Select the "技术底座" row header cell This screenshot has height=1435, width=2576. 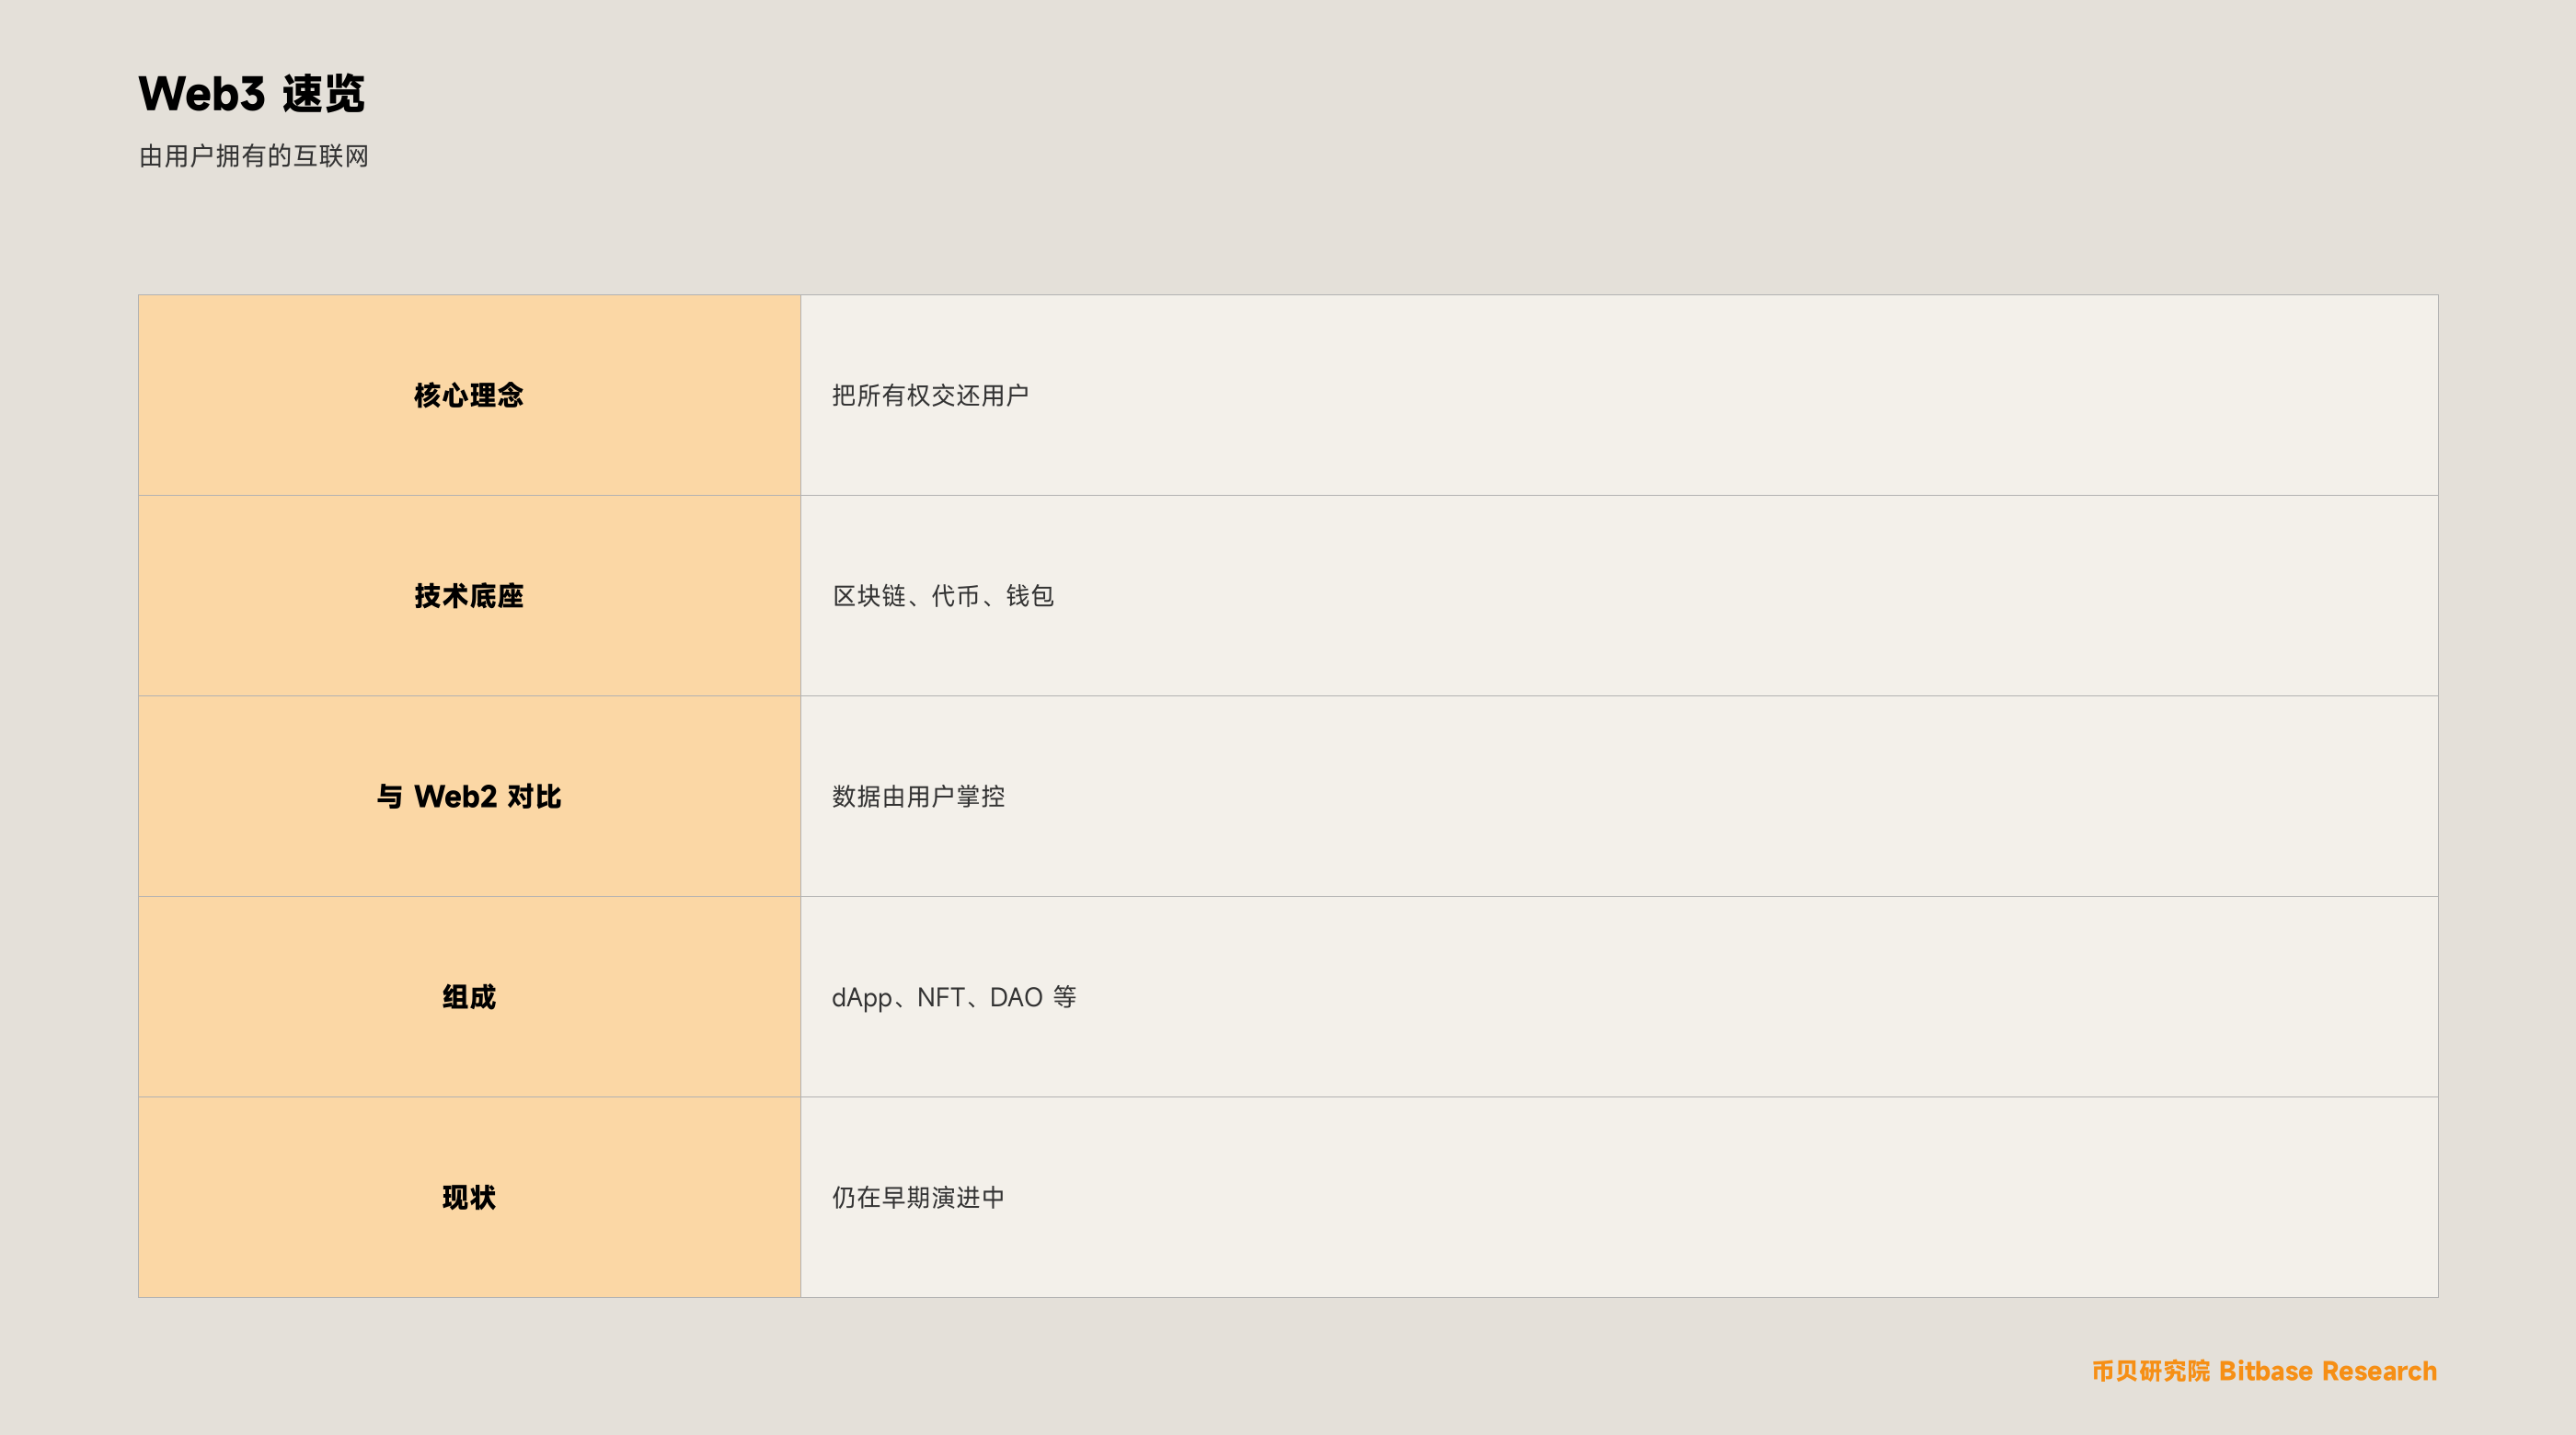[x=469, y=596]
